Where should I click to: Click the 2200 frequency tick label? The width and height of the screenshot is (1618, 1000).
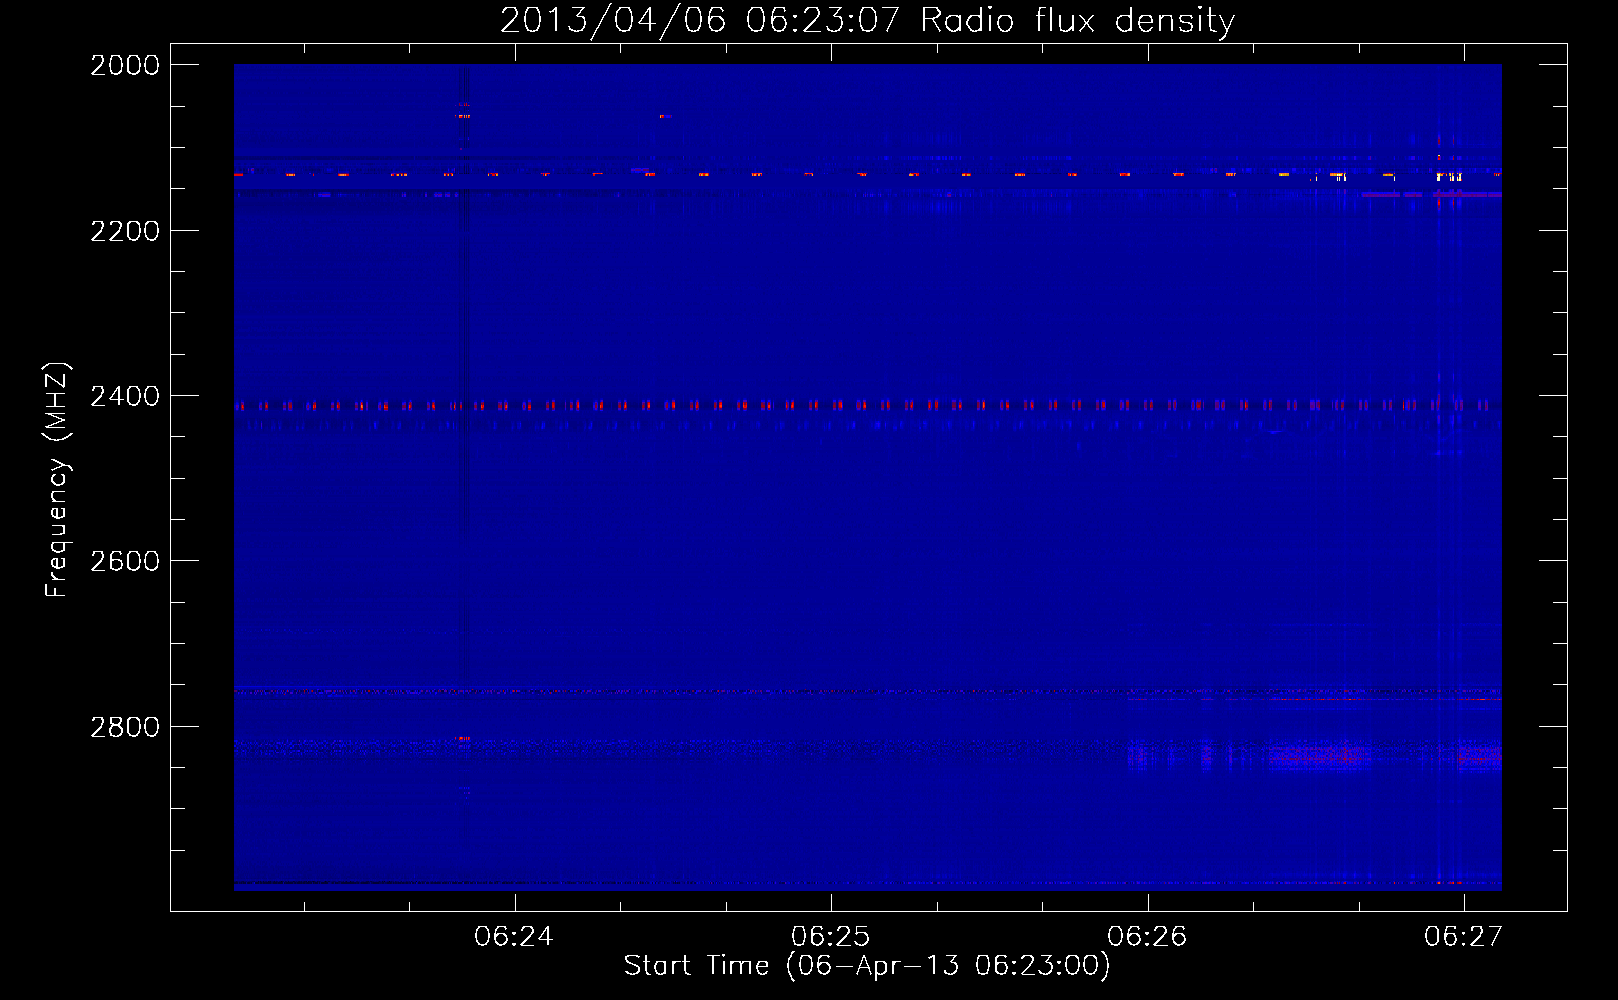click(125, 231)
